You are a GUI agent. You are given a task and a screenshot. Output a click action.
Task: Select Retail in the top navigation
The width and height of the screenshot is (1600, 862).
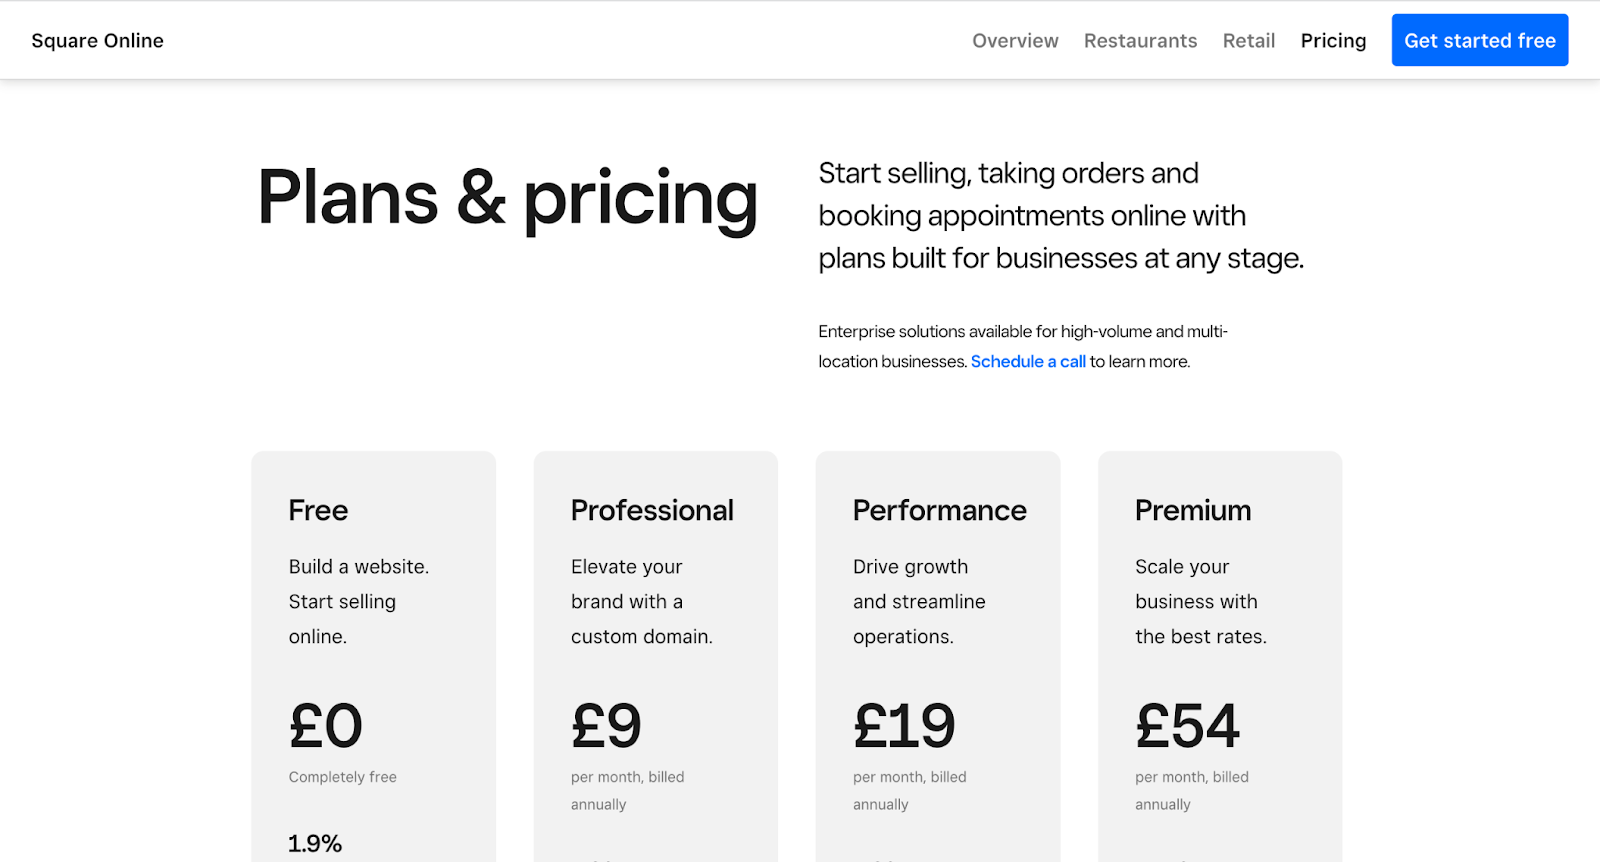click(x=1248, y=41)
